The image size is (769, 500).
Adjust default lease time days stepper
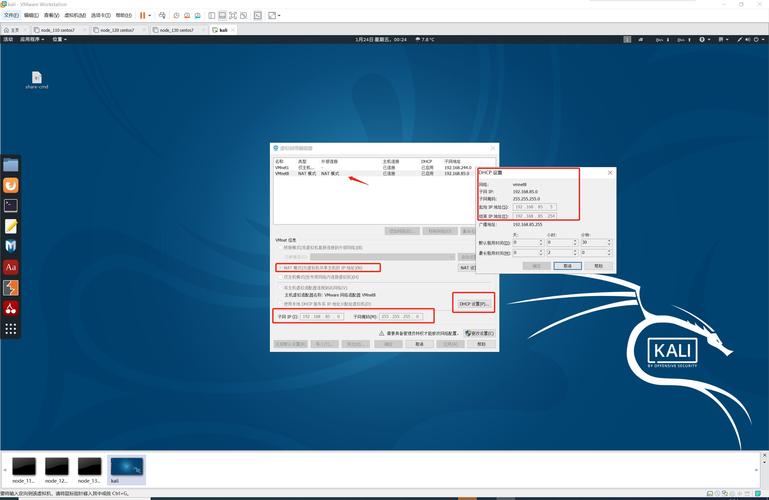click(541, 242)
